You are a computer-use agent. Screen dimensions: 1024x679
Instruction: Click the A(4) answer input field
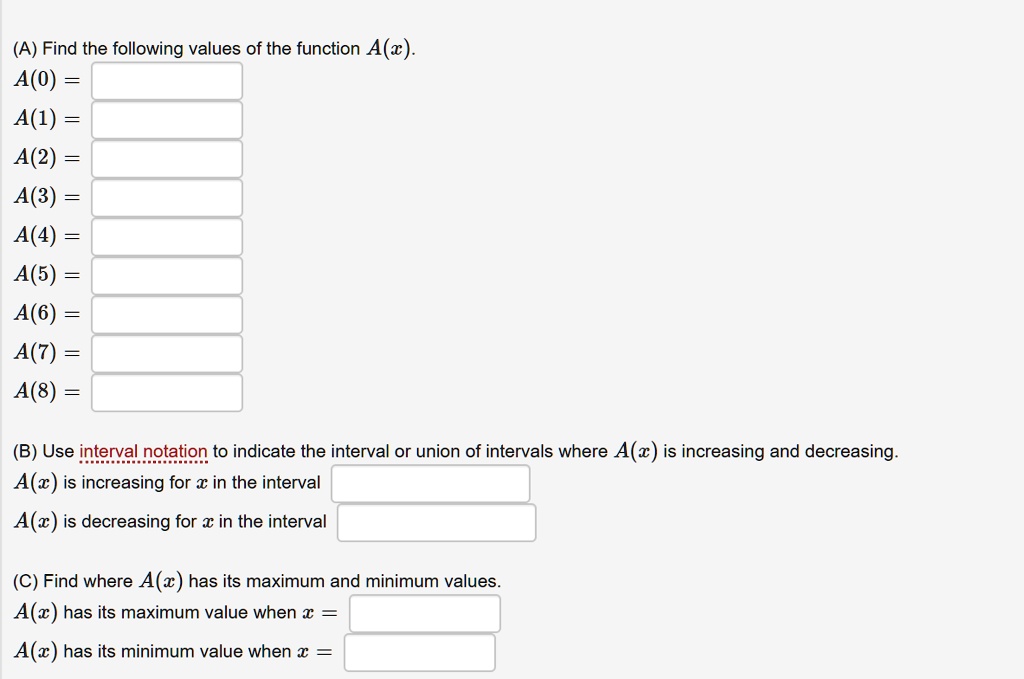coord(167,236)
